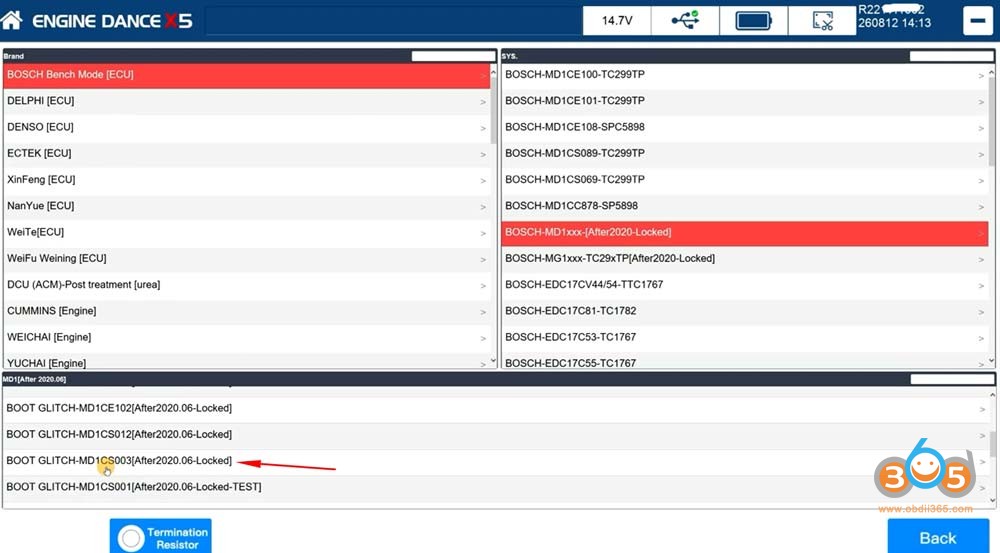Image resolution: width=1000 pixels, height=553 pixels.
Task: Click the SYS. panel search field
Action: click(x=951, y=56)
